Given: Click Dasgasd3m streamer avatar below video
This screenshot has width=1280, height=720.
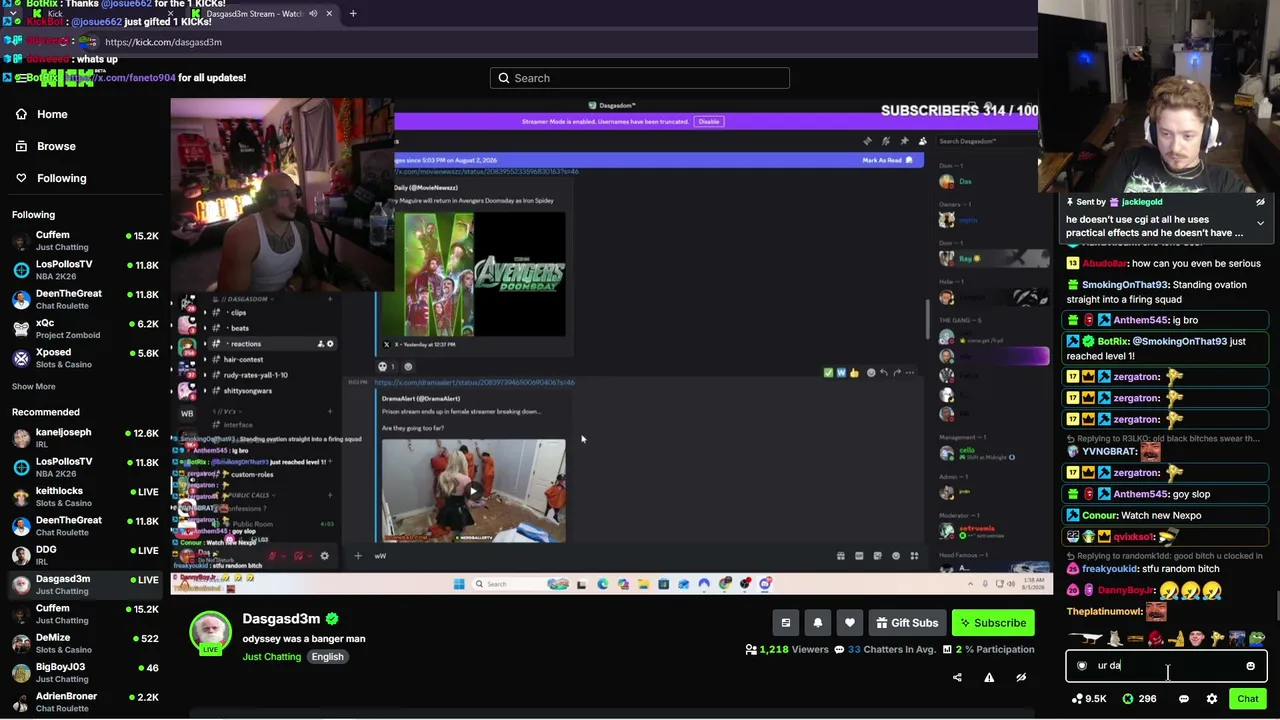Looking at the screenshot, I should point(210,632).
